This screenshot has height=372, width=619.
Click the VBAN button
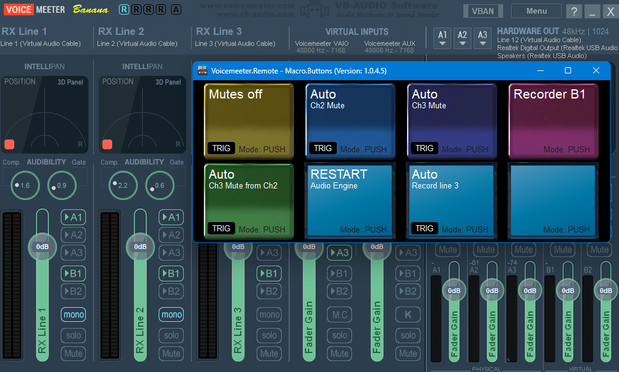(x=483, y=11)
